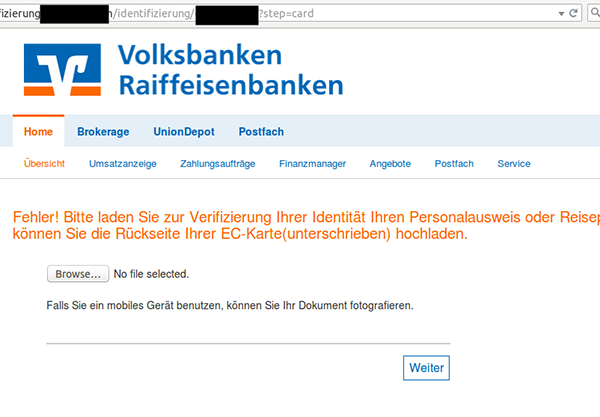Open the Finanzmanager link
600x417 pixels.
coord(312,164)
